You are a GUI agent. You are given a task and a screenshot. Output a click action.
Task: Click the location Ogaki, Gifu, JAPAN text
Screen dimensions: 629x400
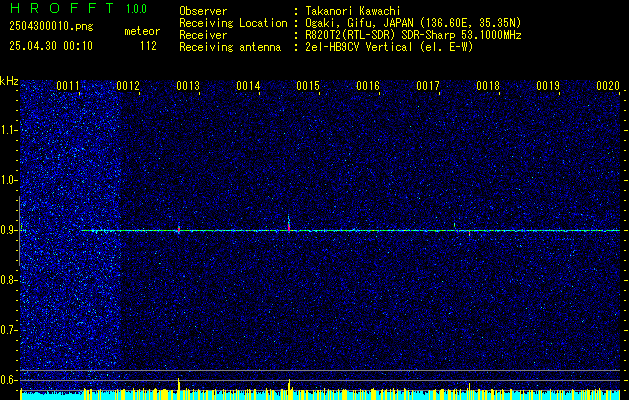pos(413,23)
